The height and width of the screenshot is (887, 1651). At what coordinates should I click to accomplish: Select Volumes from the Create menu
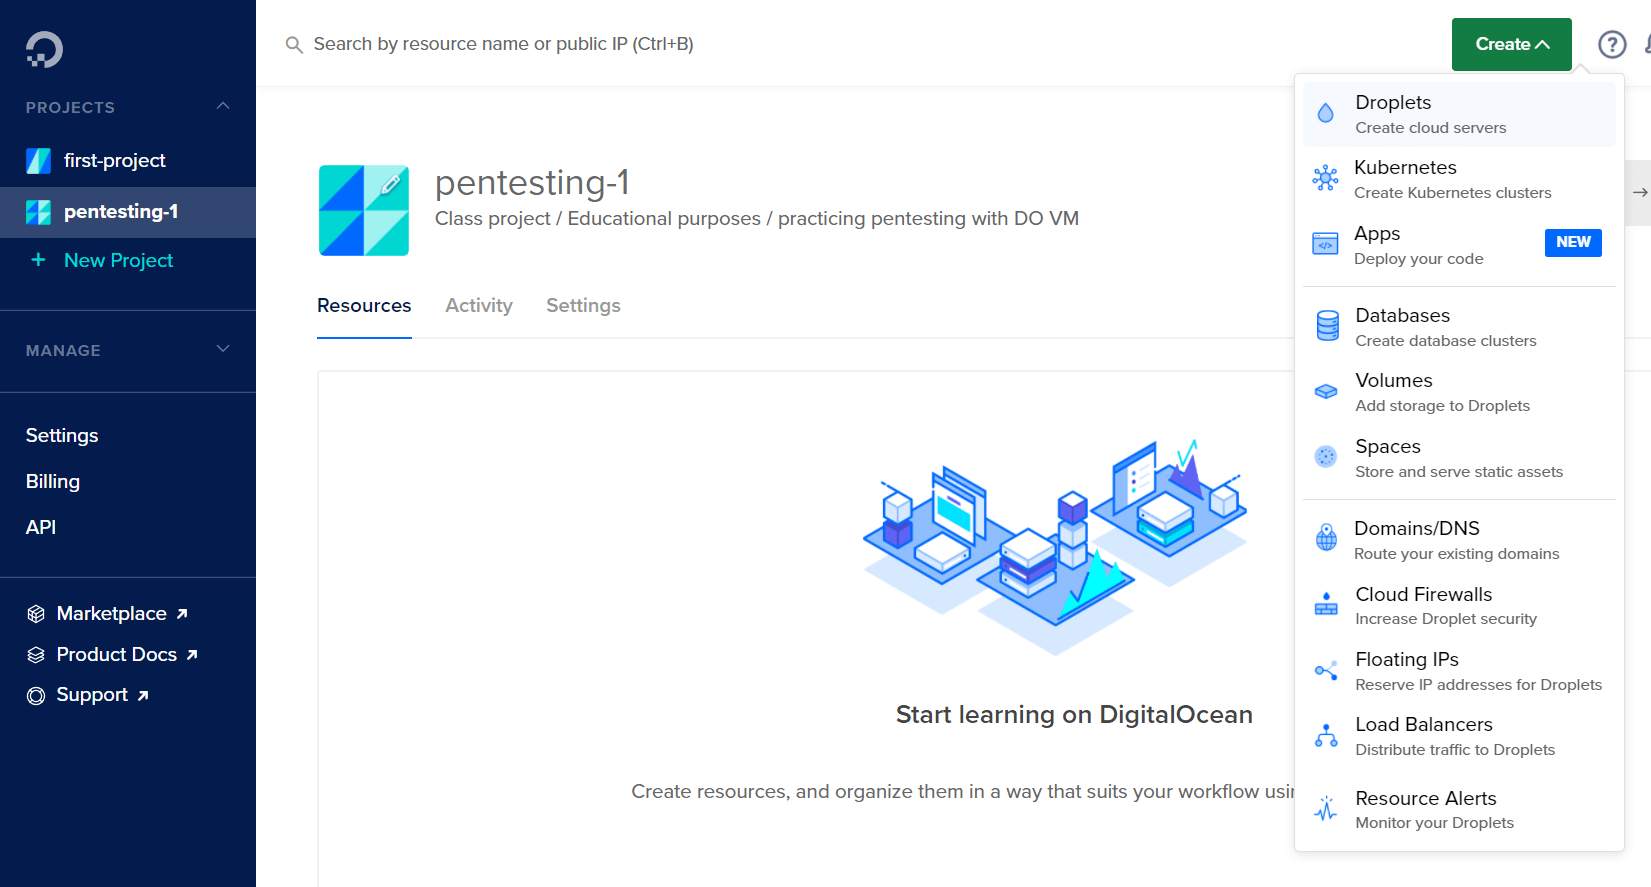(x=1393, y=391)
